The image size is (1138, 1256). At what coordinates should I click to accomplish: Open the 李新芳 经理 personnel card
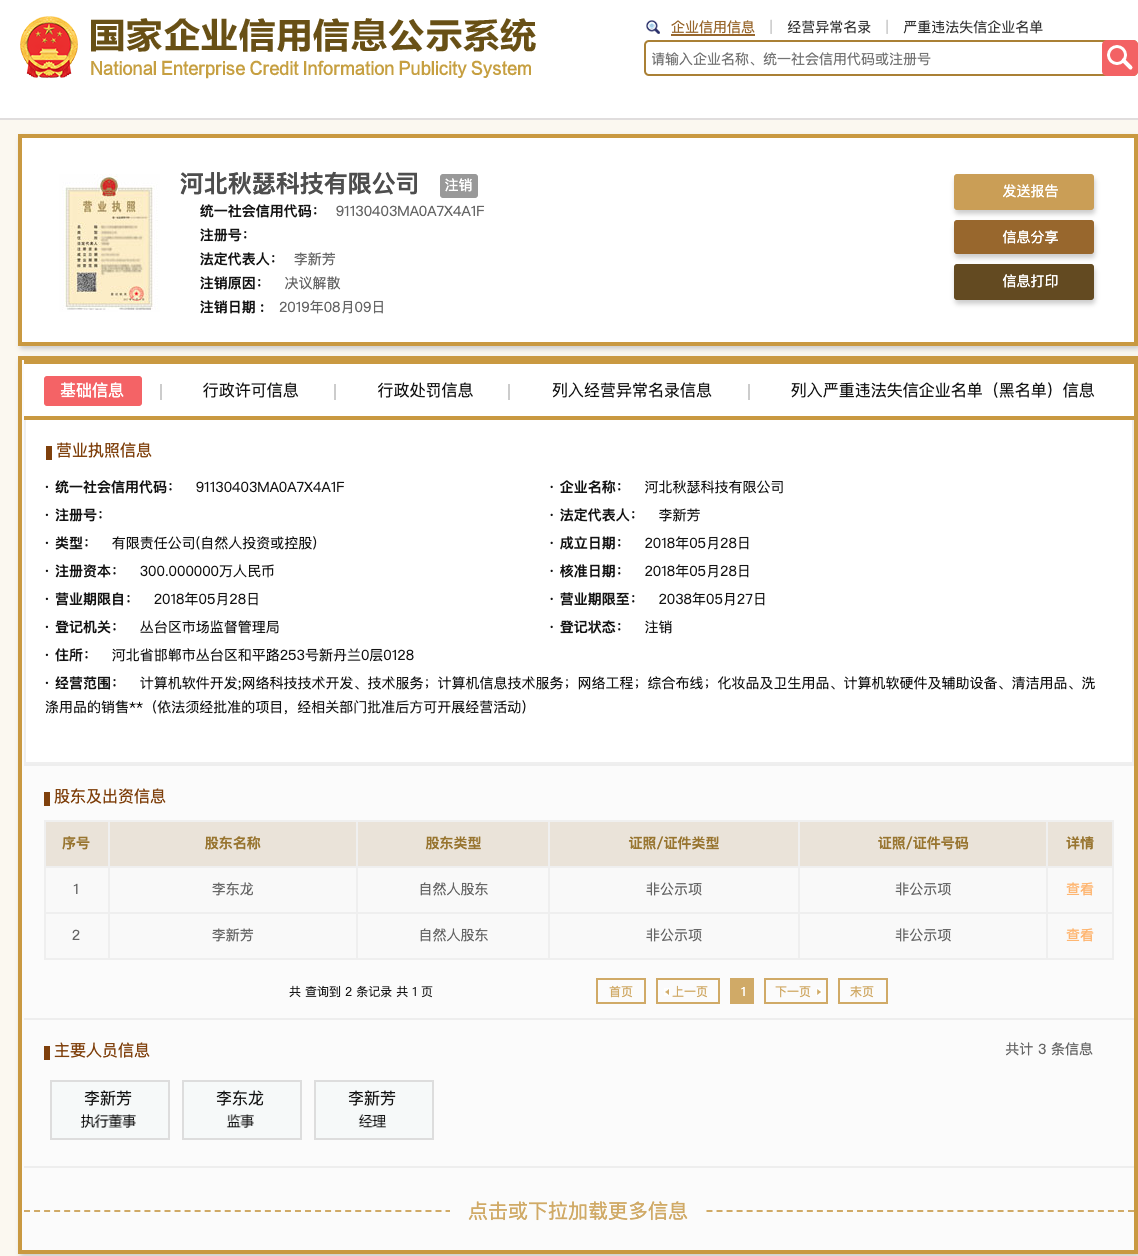click(373, 1109)
